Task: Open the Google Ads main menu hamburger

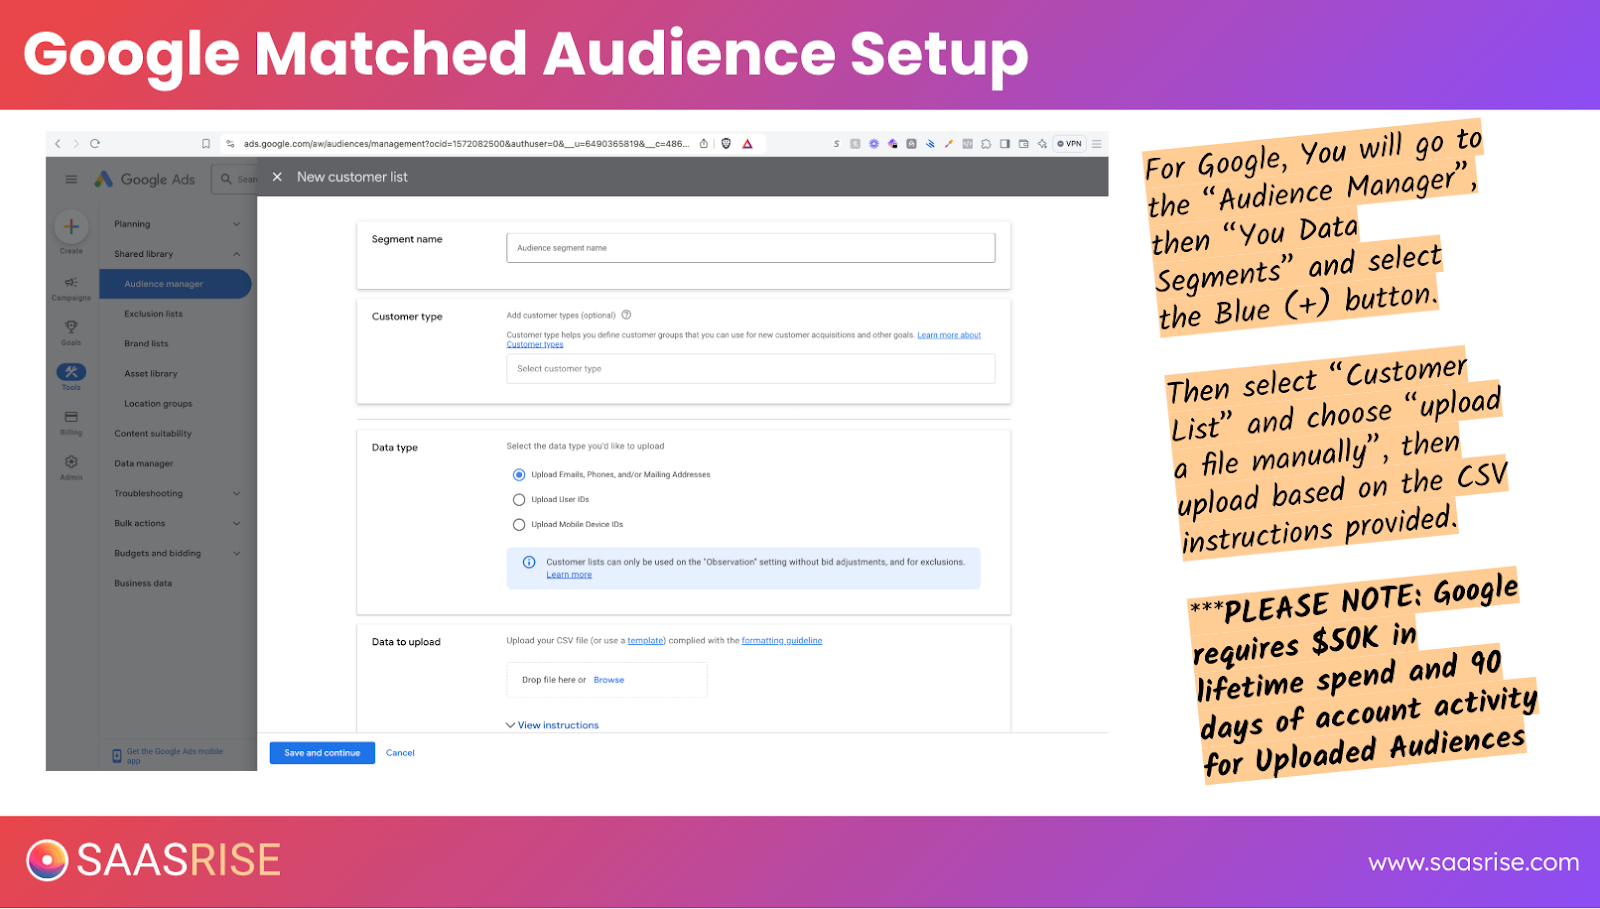Action: pos(71,179)
